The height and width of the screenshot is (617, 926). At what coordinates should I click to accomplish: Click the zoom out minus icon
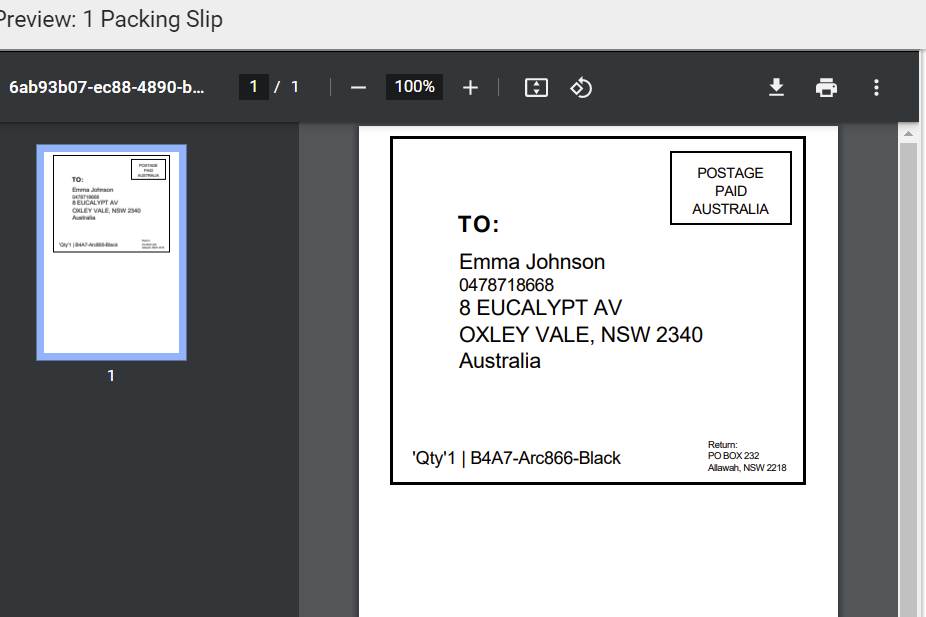(358, 88)
